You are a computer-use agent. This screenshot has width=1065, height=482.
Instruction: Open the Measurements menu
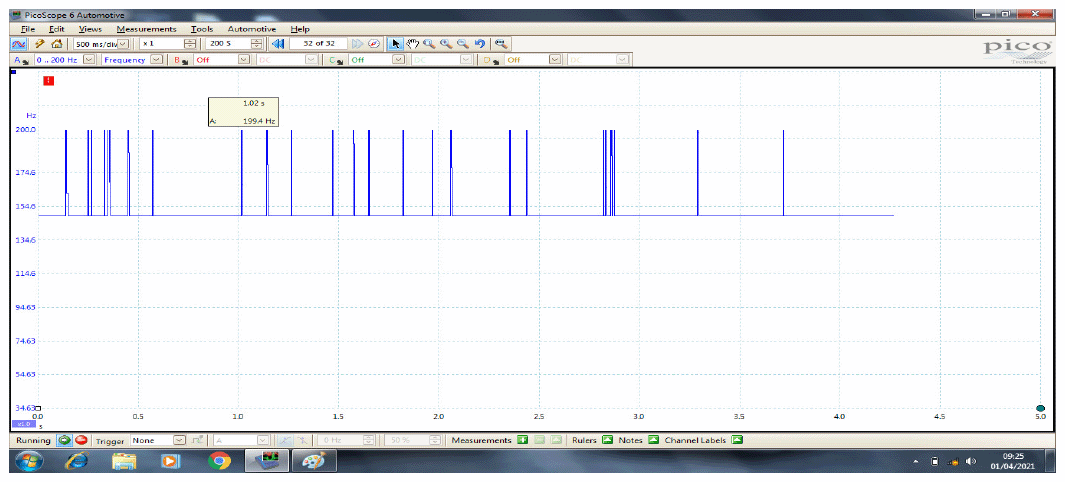coord(146,29)
